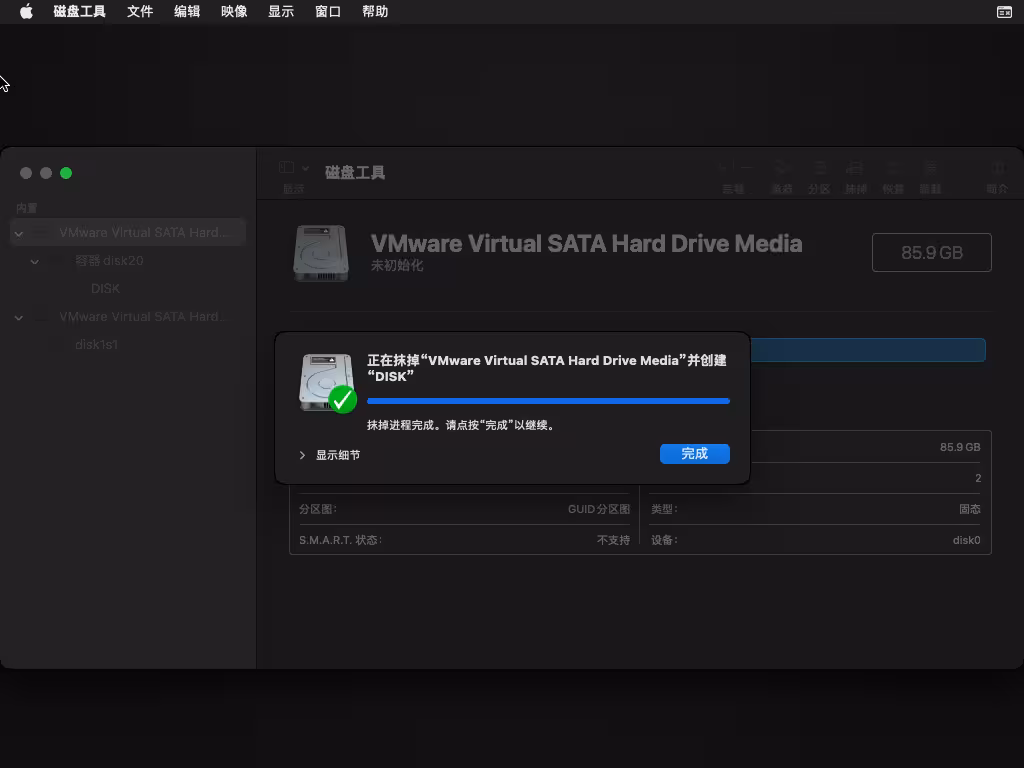Expand the 显示细节 disclosure arrow
The image size is (1024, 768).
[302, 455]
